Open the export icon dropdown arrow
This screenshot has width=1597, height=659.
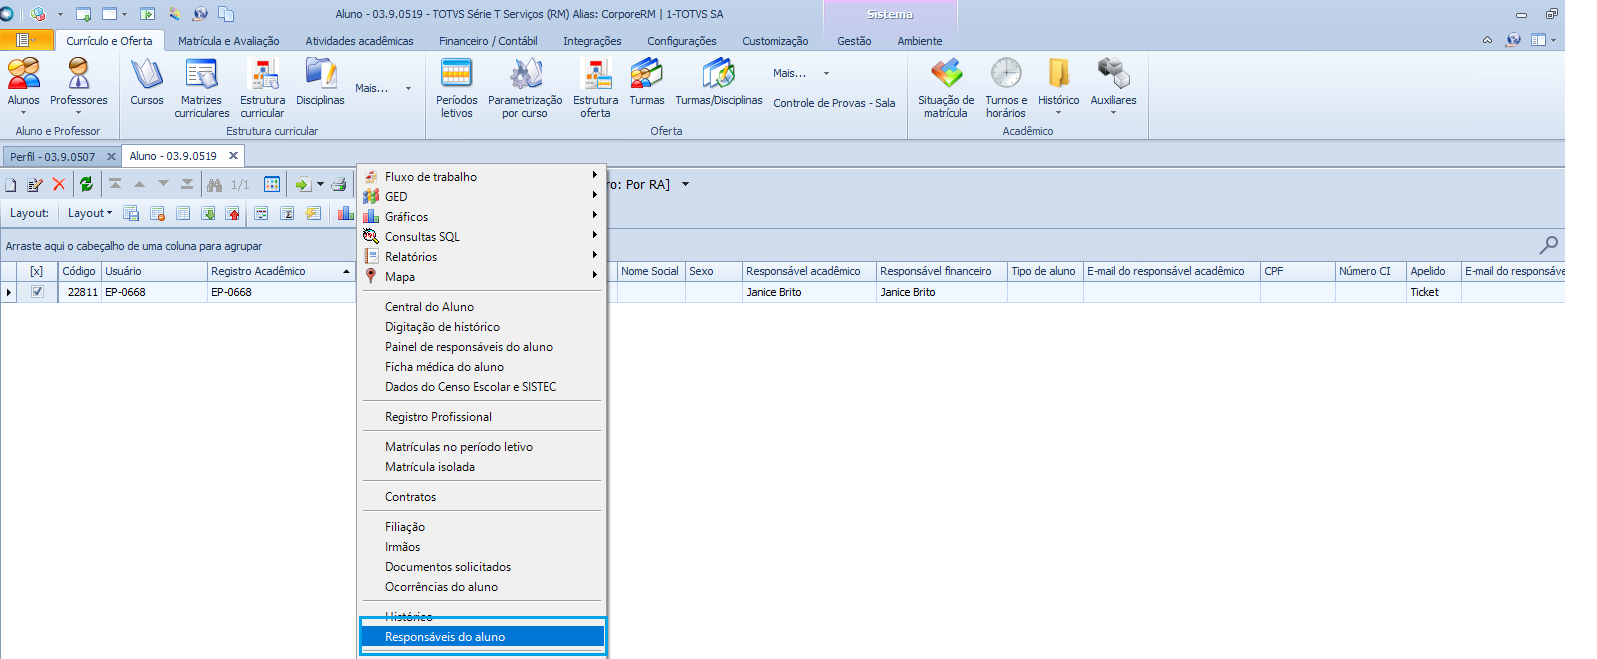coord(320,185)
